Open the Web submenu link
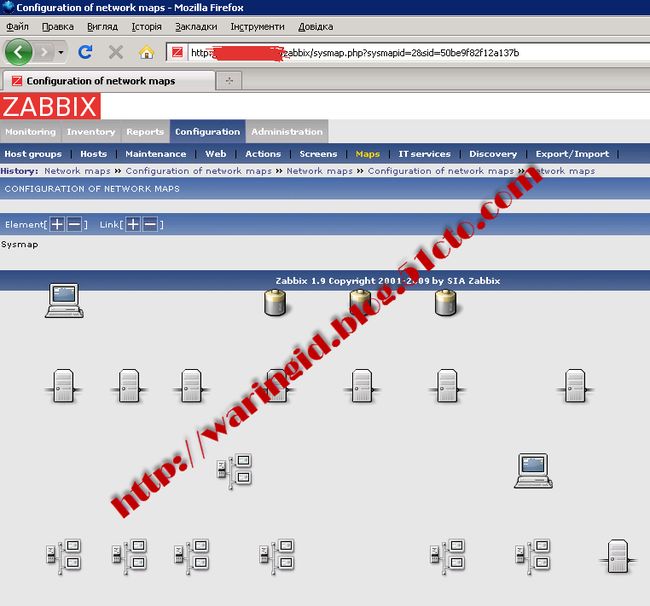 click(216, 154)
